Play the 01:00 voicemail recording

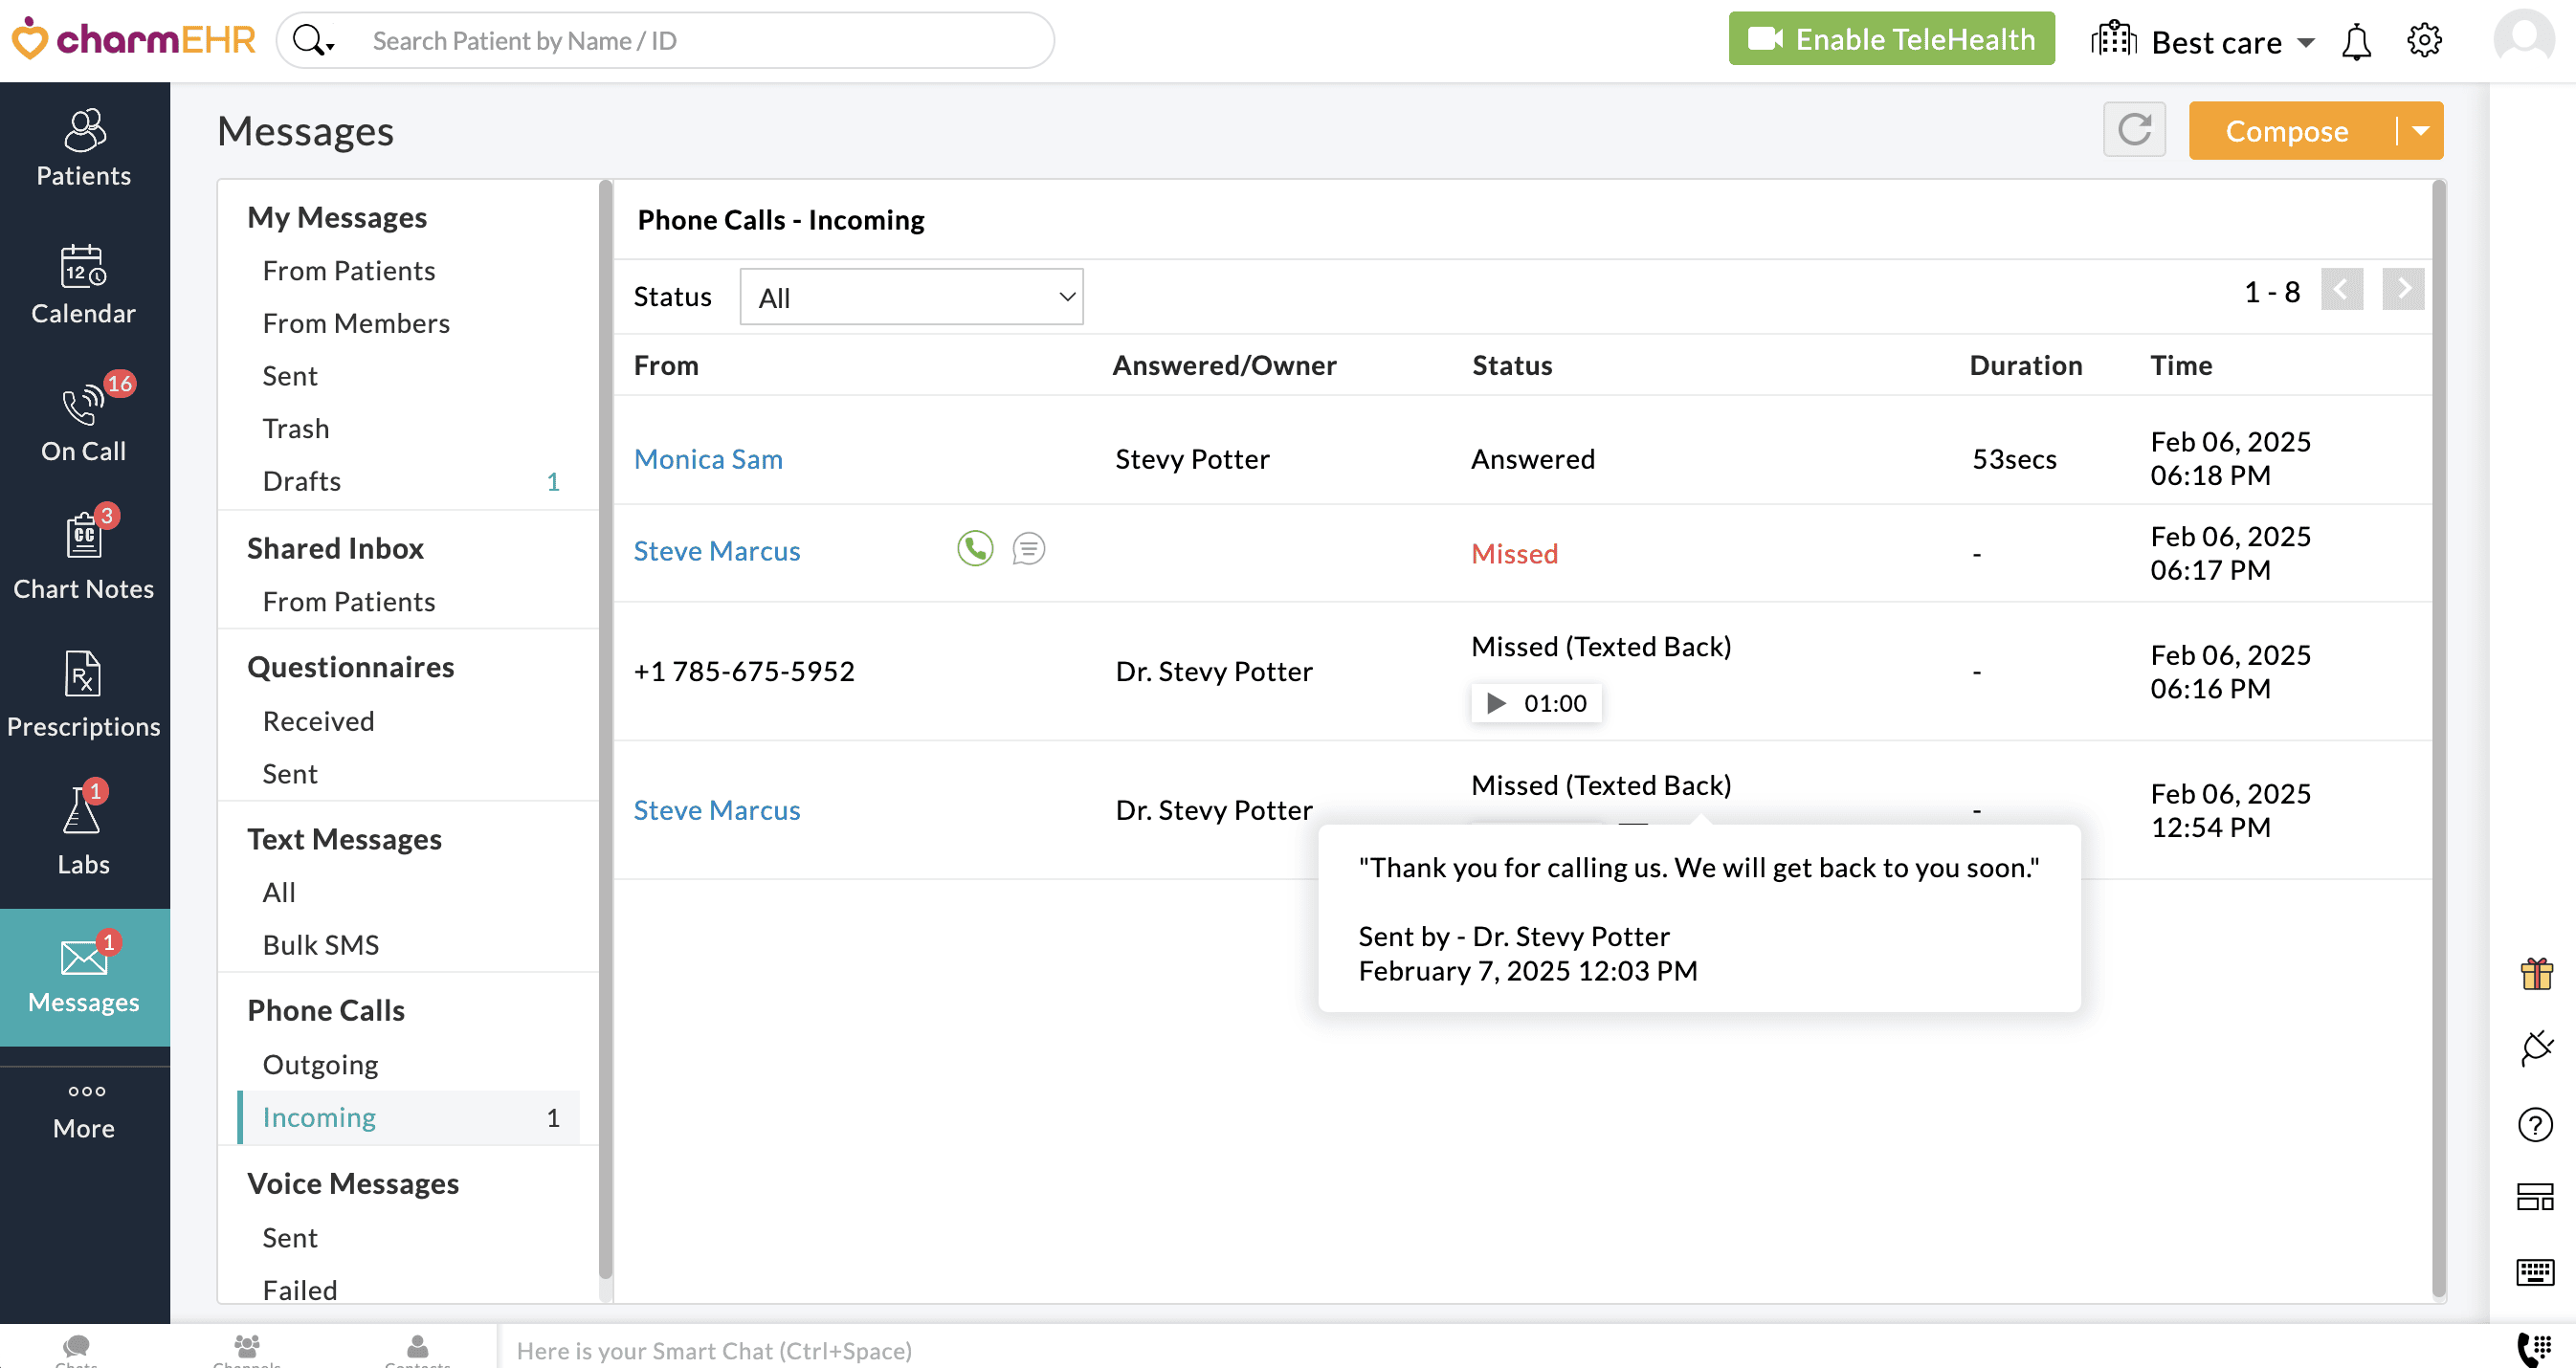[x=1496, y=703]
